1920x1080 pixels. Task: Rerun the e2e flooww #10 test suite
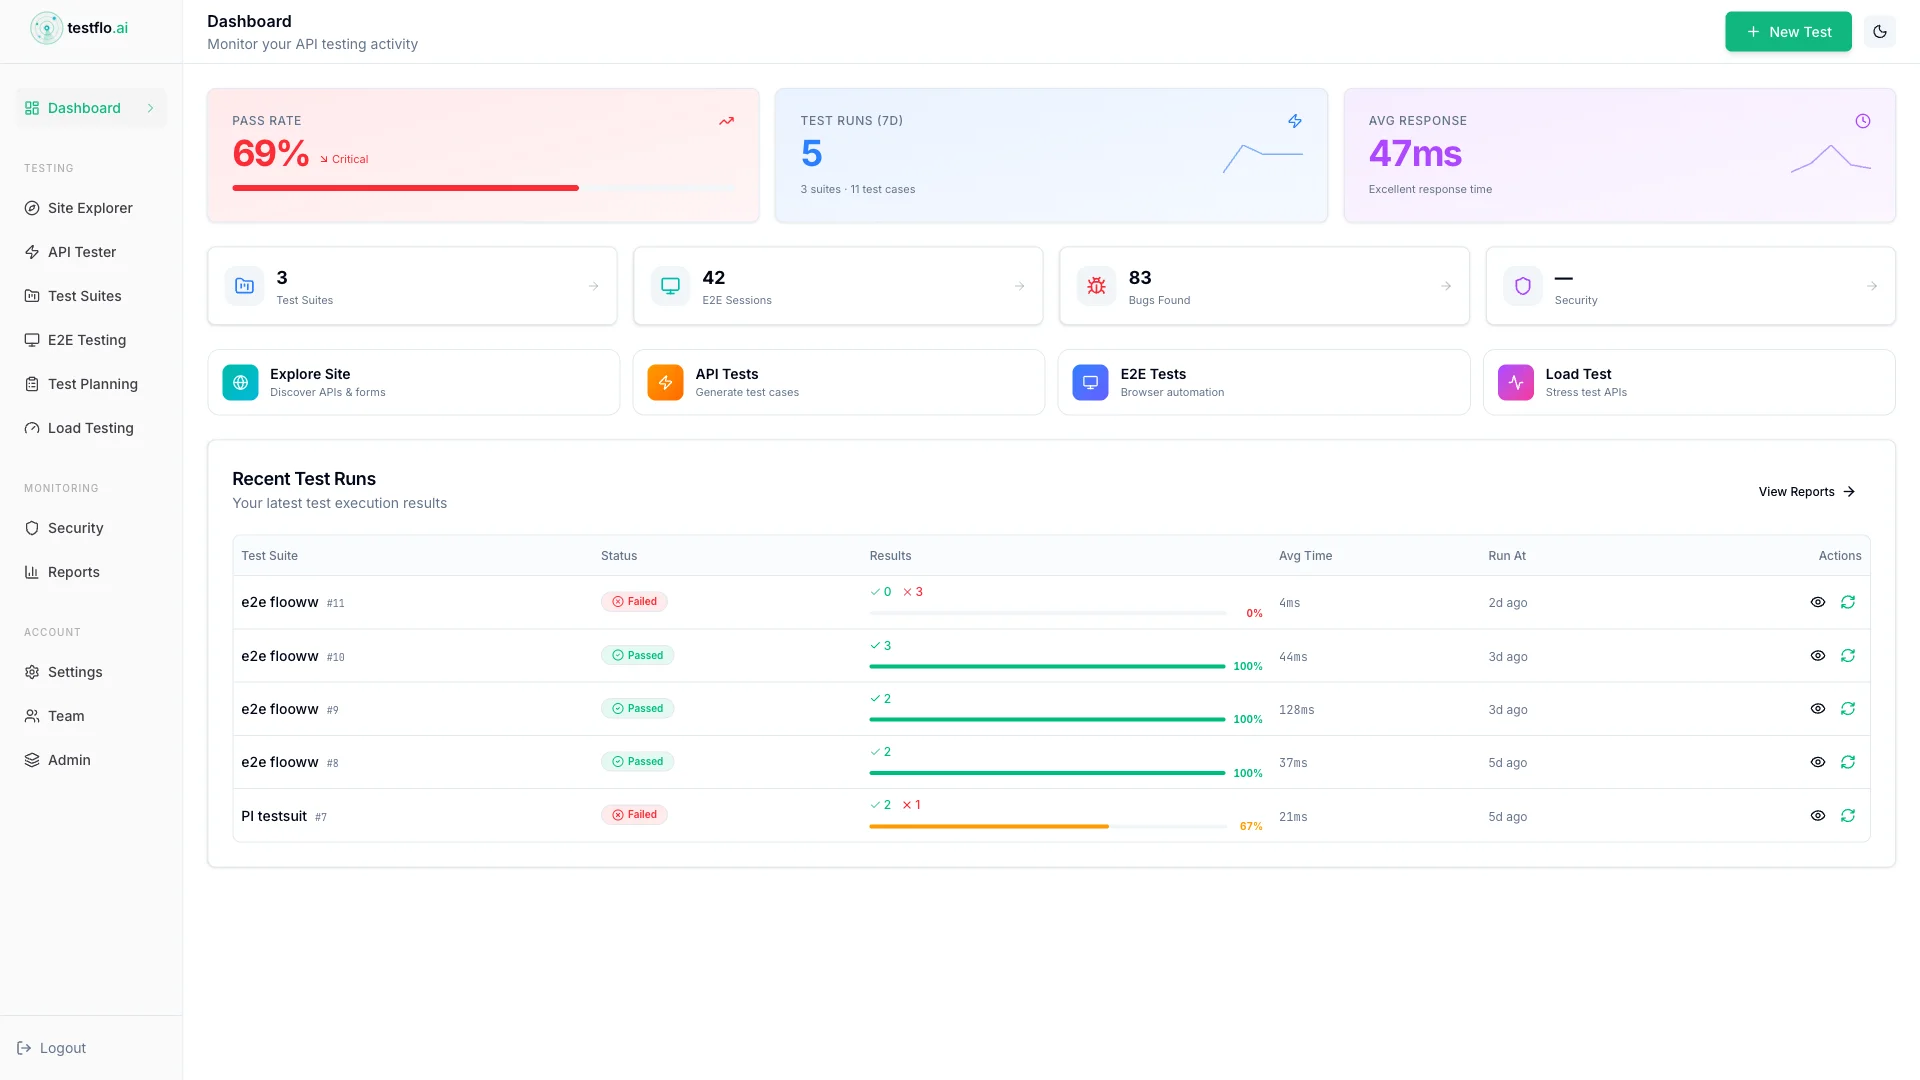tap(1849, 655)
